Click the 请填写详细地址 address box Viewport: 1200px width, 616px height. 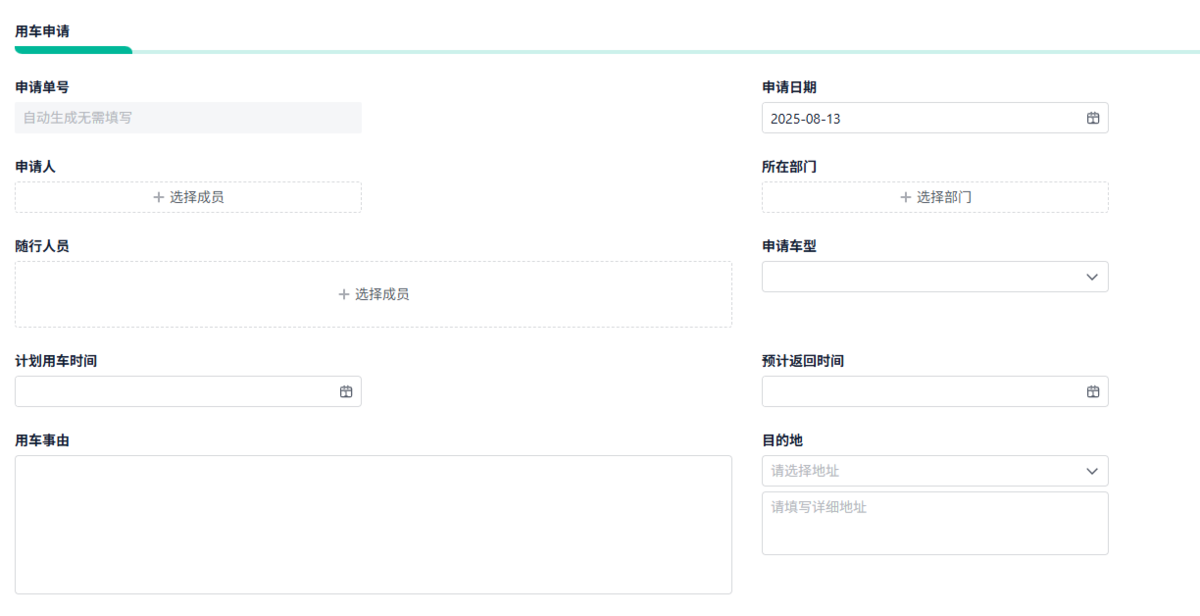(935, 522)
